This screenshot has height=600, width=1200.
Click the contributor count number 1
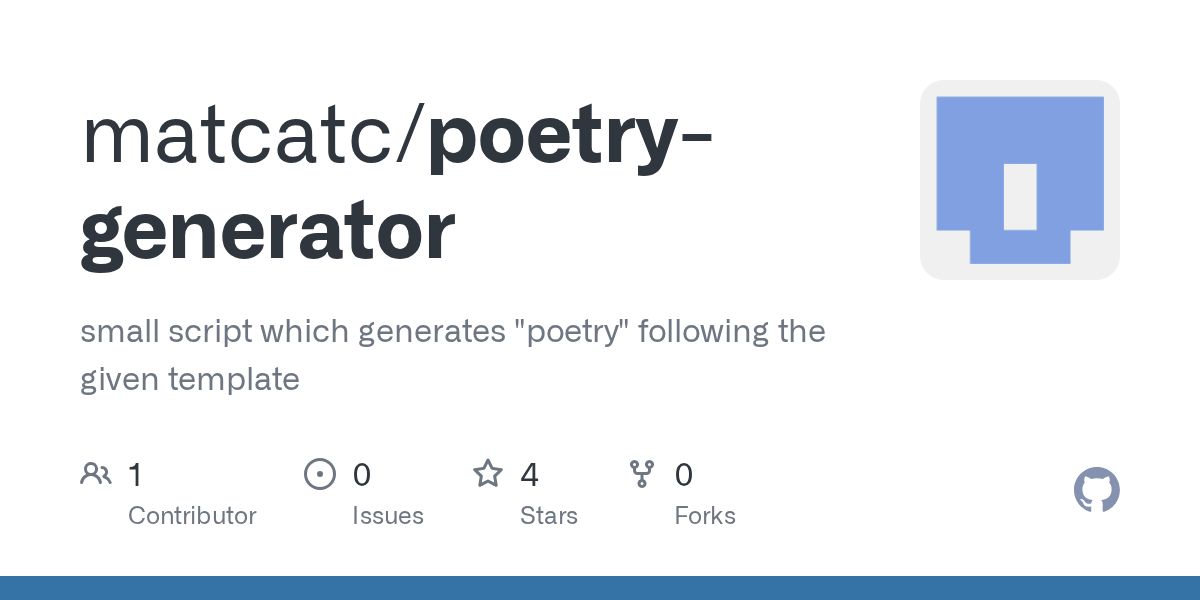(x=135, y=474)
